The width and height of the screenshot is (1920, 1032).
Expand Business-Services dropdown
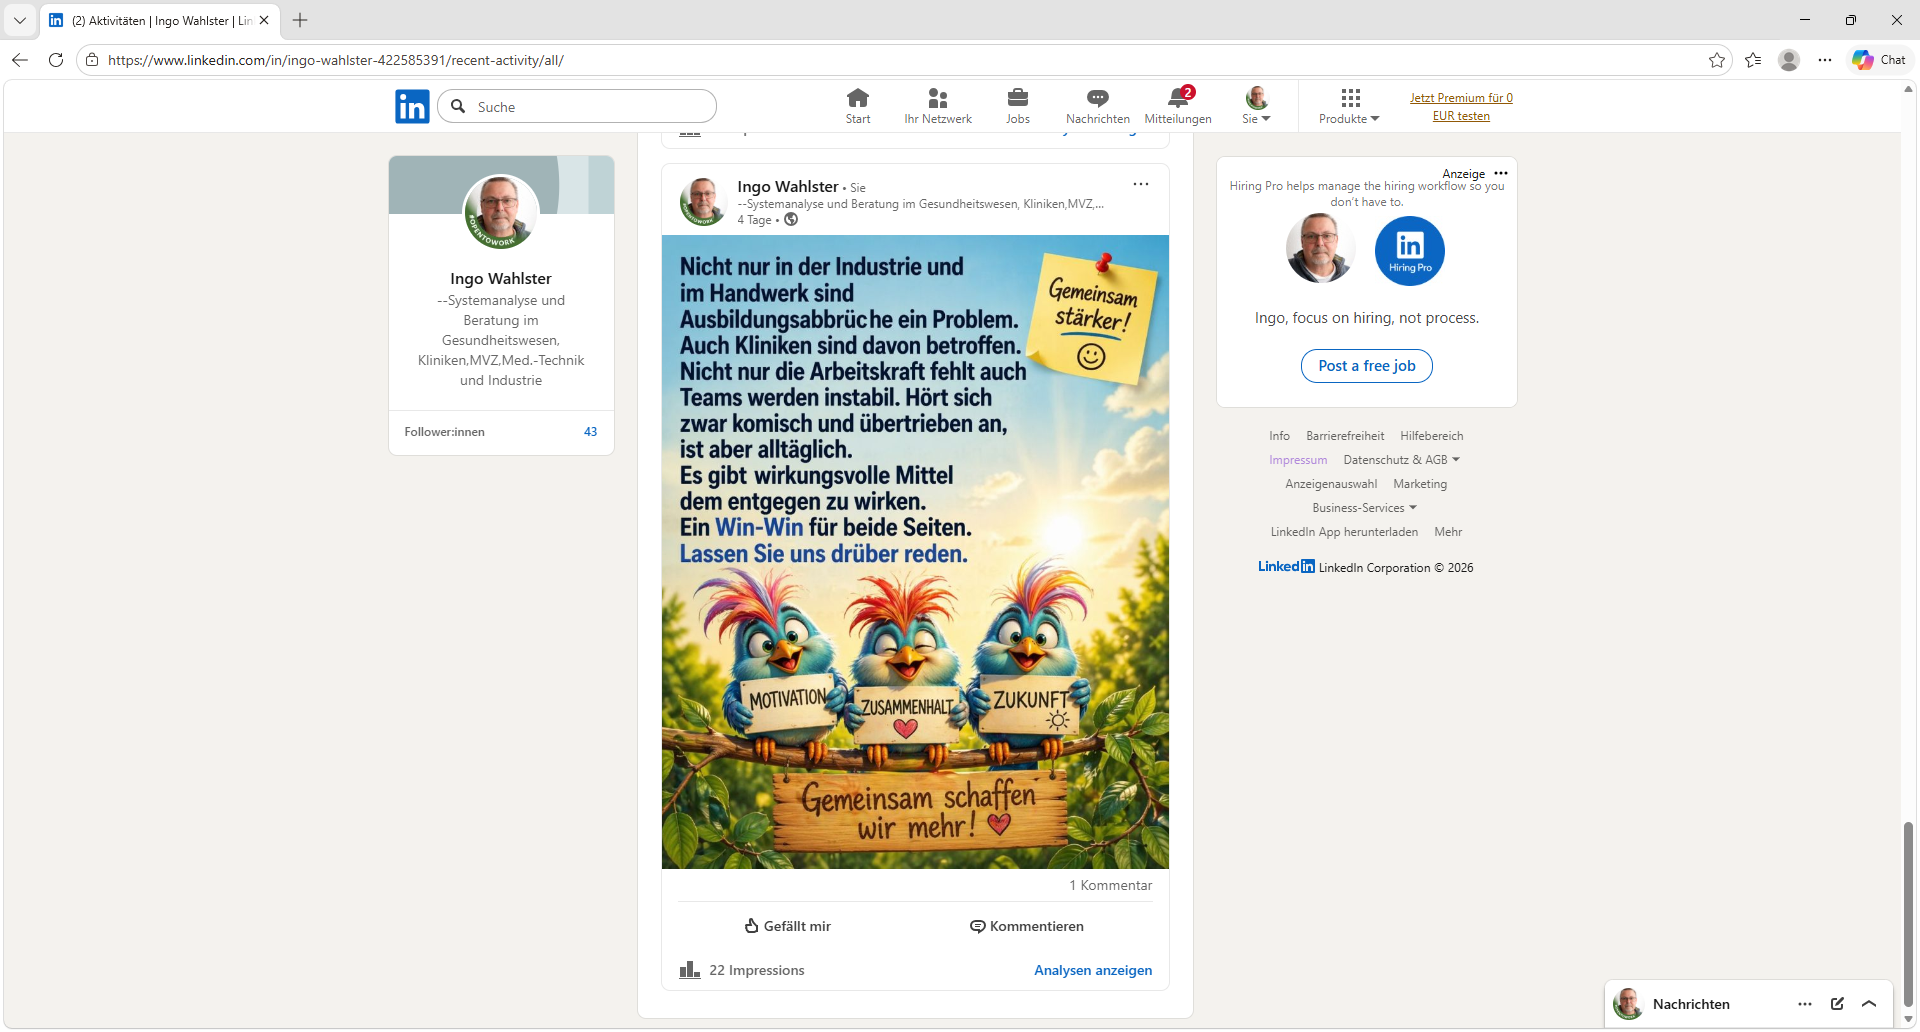(1364, 508)
